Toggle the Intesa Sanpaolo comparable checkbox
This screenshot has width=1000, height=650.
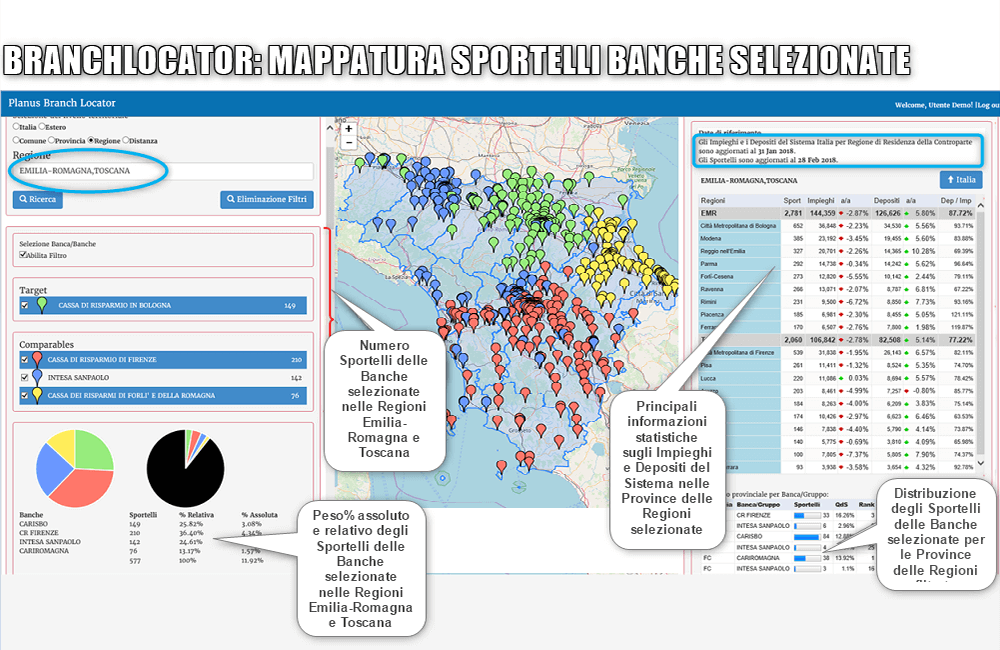(25, 378)
